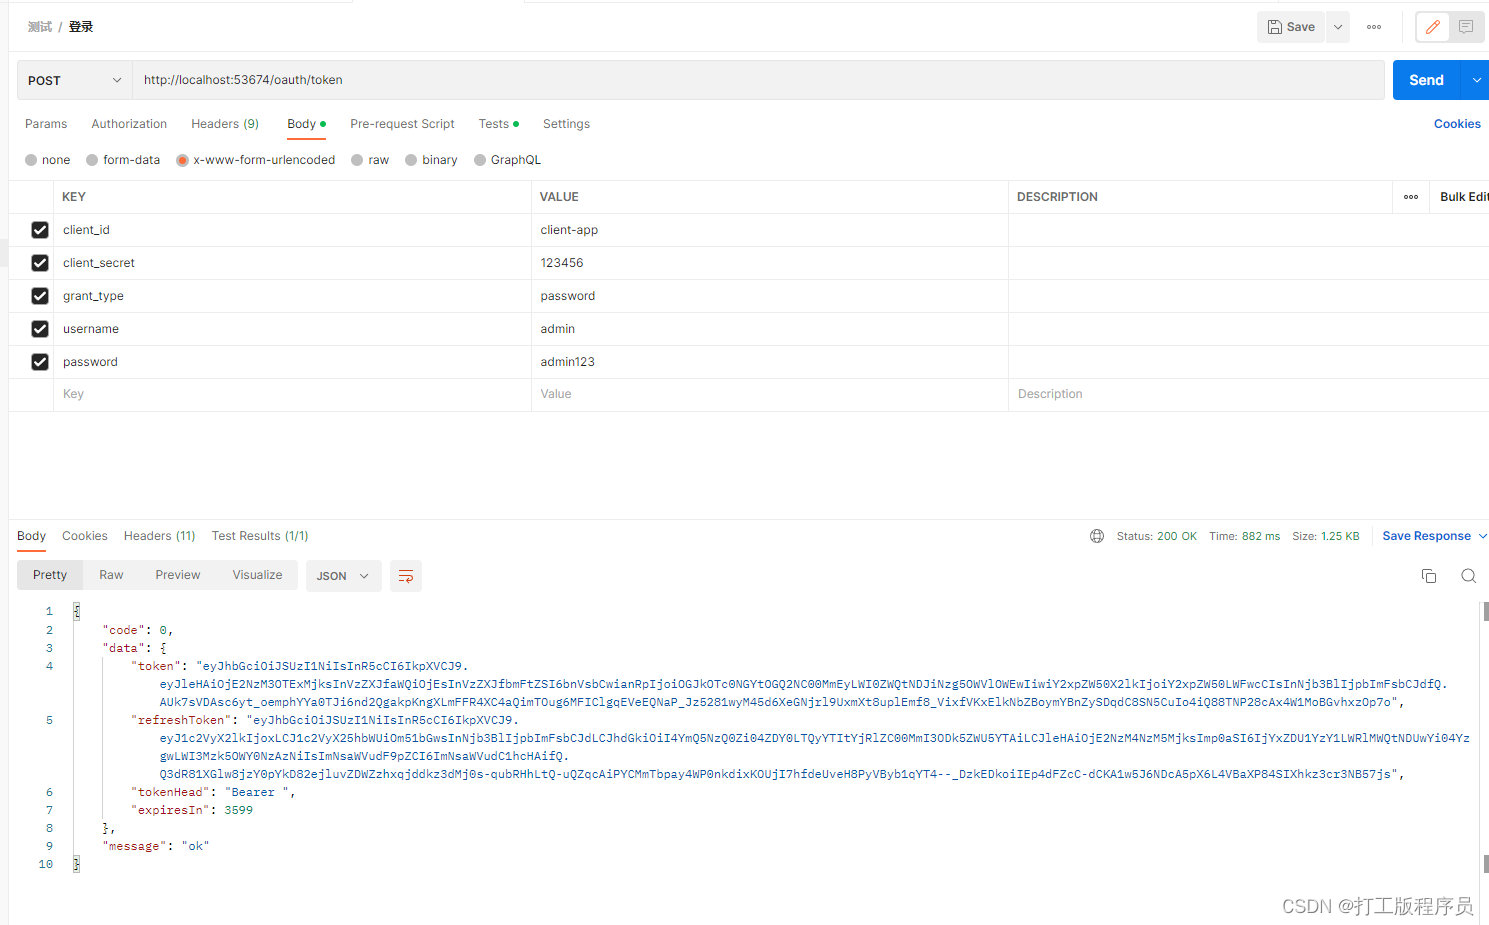Viewport: 1489px width, 925px height.
Task: Select the request Body tab
Action: click(306, 124)
